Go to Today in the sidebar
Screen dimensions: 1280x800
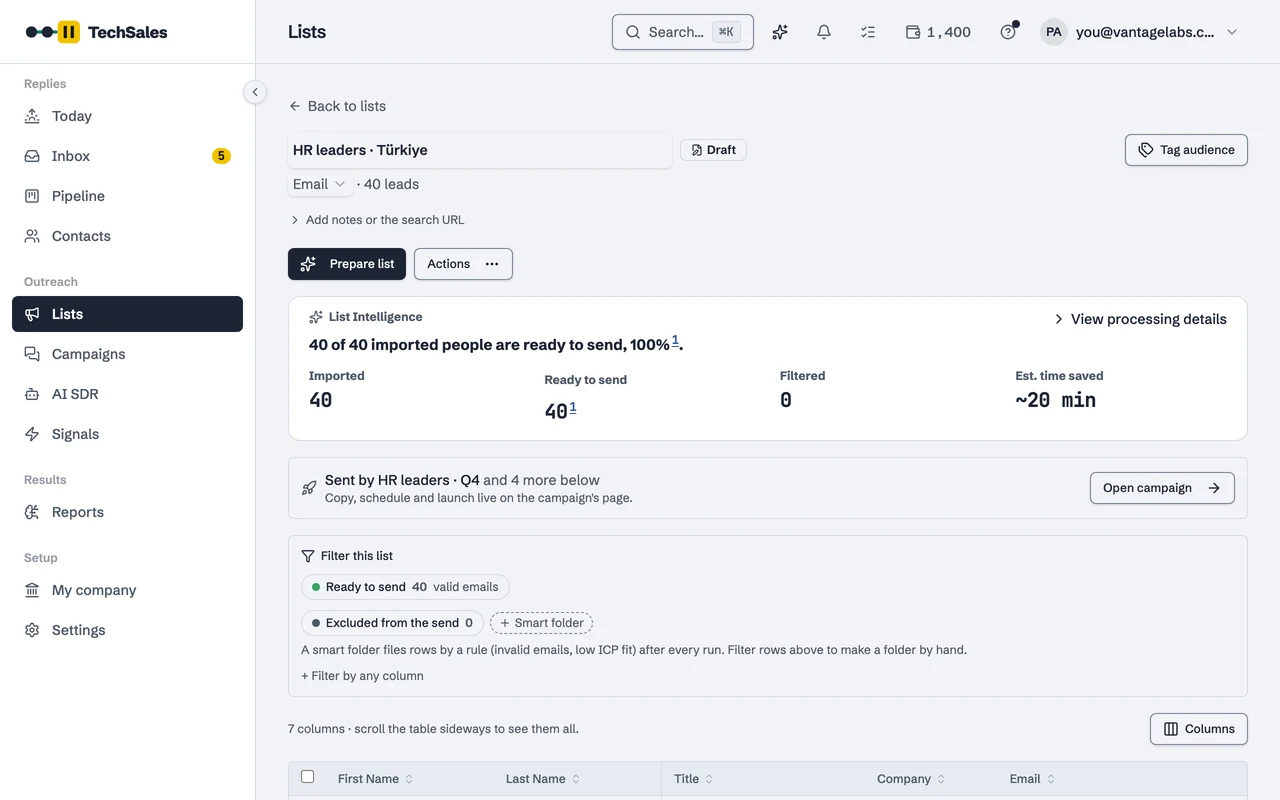127,116
